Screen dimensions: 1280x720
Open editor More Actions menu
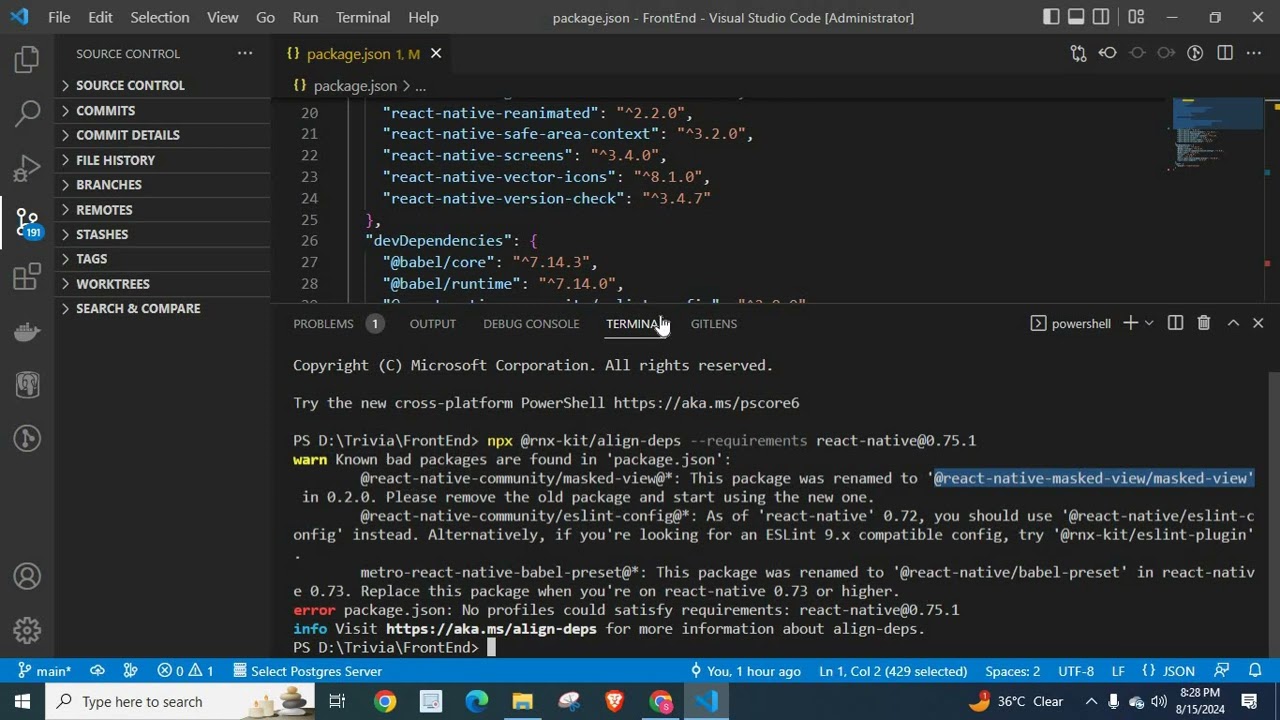tap(1255, 53)
